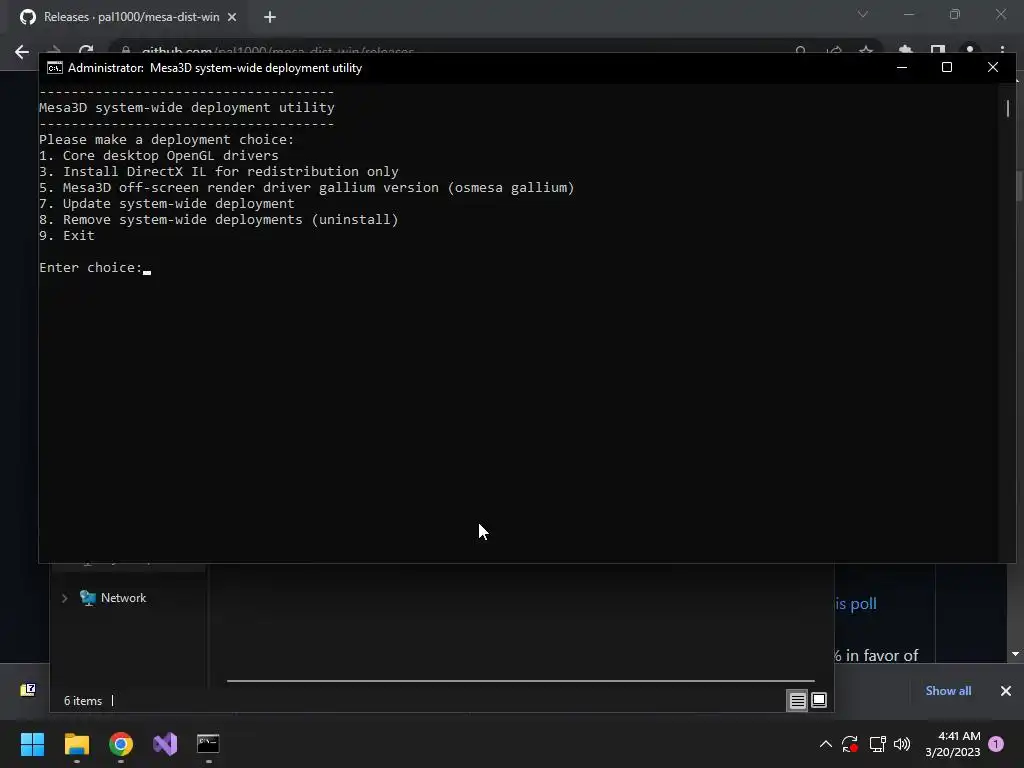The height and width of the screenshot is (768, 1024).
Task: Open a new Chrome tab
Action: tap(270, 17)
